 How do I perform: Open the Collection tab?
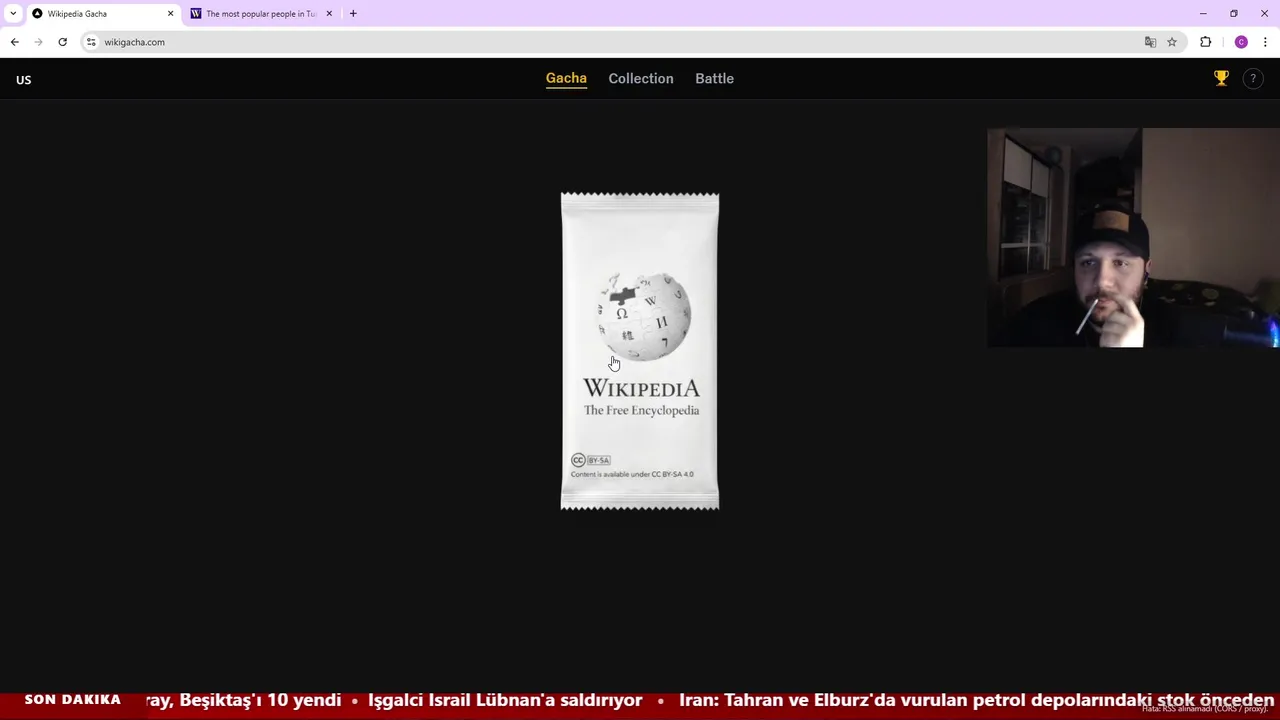click(x=641, y=78)
